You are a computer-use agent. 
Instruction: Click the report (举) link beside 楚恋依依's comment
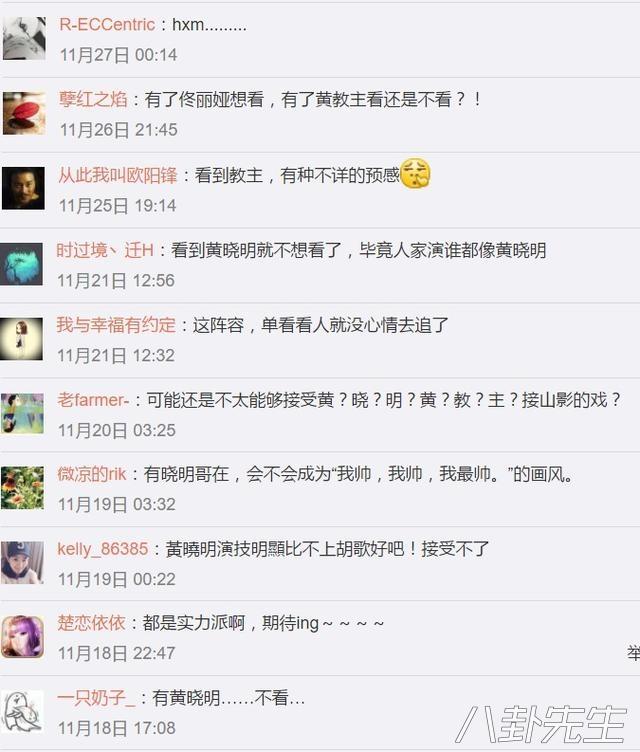point(634,653)
